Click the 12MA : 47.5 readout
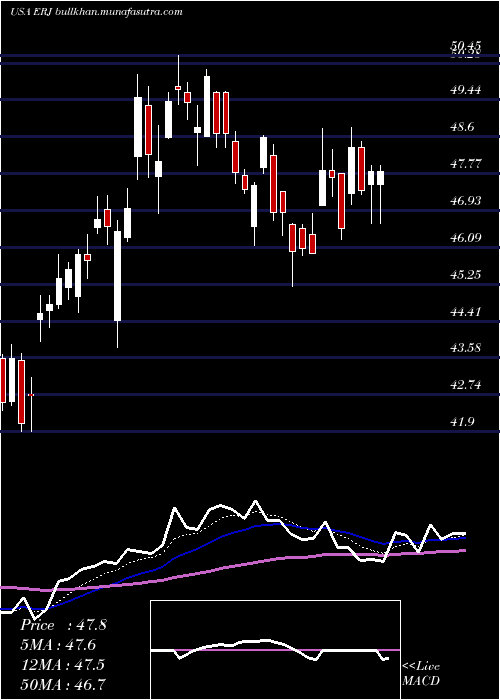 point(62,665)
